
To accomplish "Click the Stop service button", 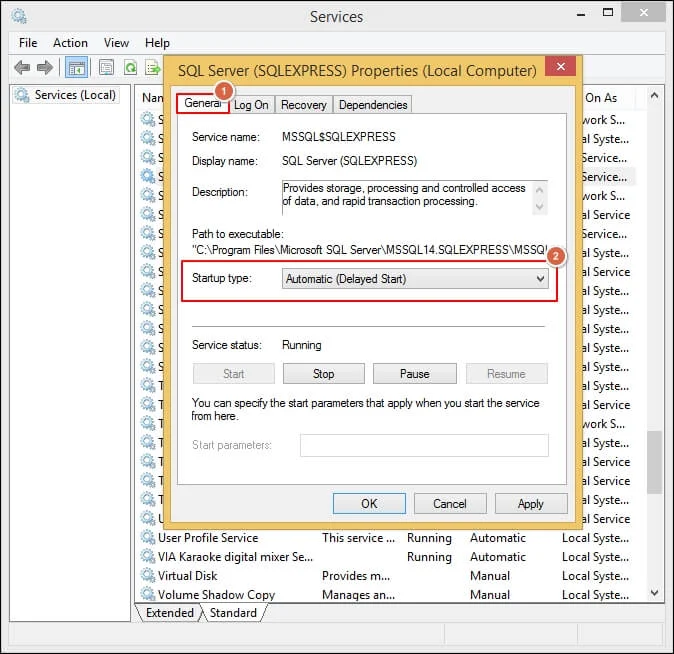I will tap(323, 374).
